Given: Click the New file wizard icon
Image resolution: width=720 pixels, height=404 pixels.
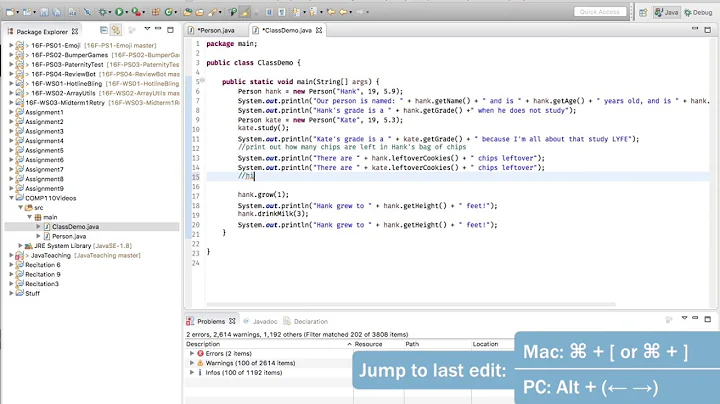Looking at the screenshot, I should tap(10, 12).
